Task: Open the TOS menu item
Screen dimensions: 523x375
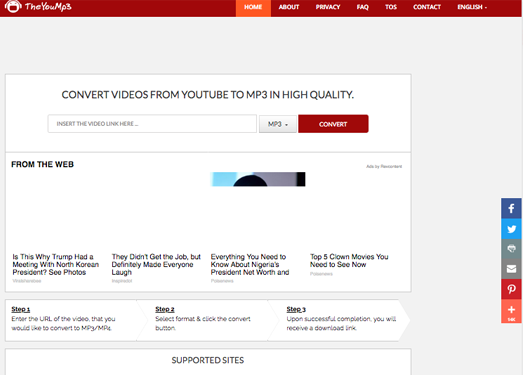Action: click(x=391, y=7)
